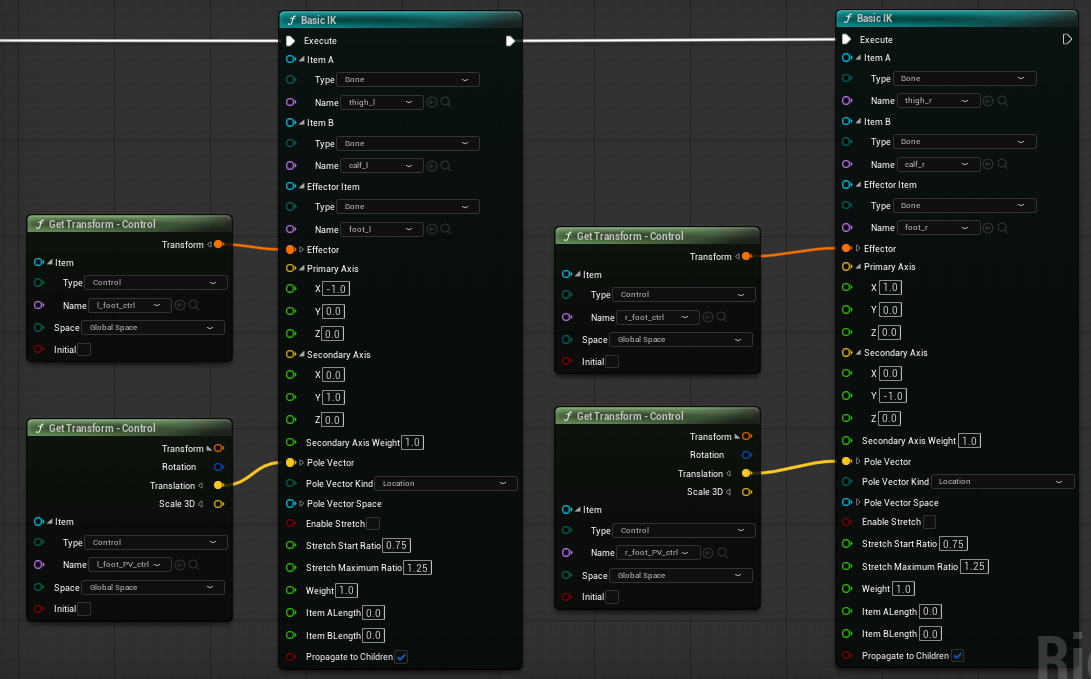The width and height of the screenshot is (1091, 679).
Task: Check Enable Stretch on the thigh_l Basic IK
Action: [x=373, y=523]
